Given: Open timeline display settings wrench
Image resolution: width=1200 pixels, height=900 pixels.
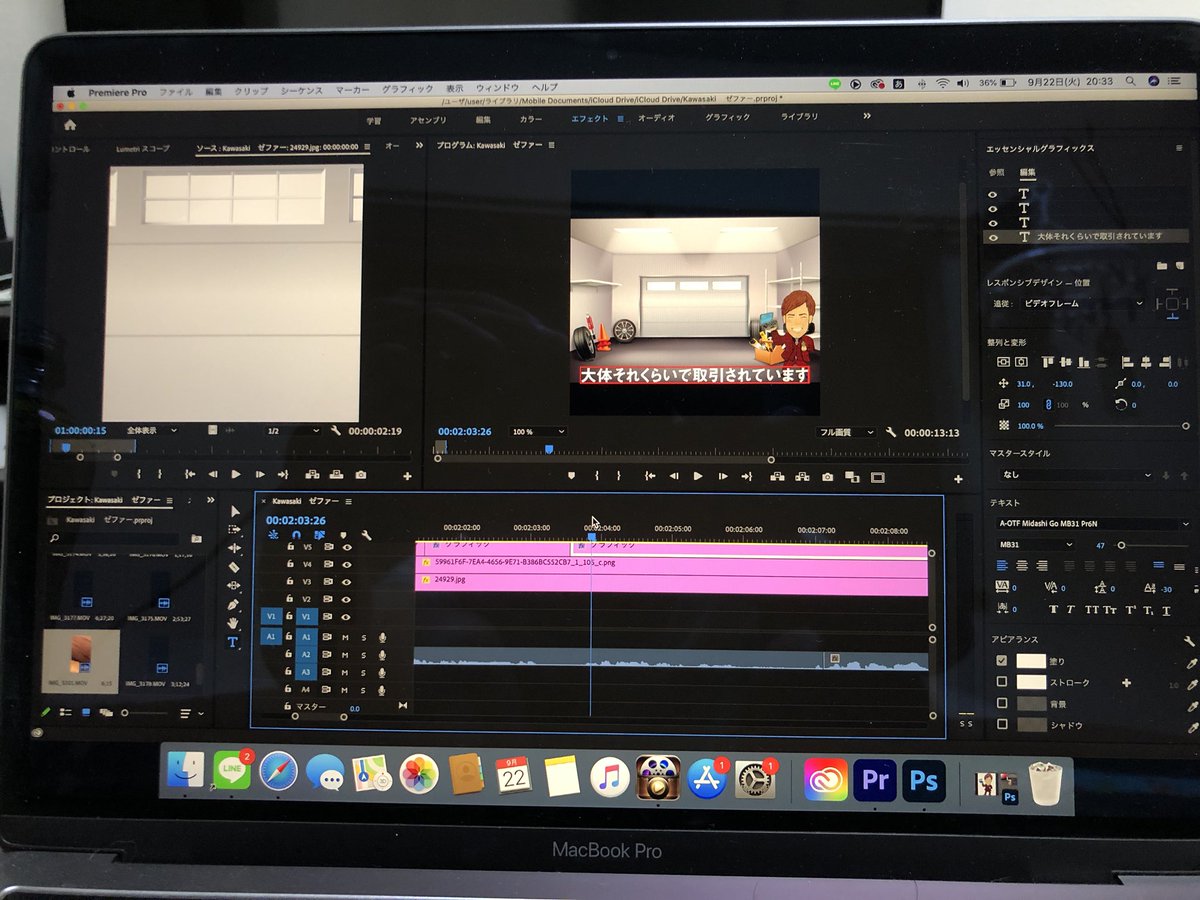Looking at the screenshot, I should pos(366,536).
